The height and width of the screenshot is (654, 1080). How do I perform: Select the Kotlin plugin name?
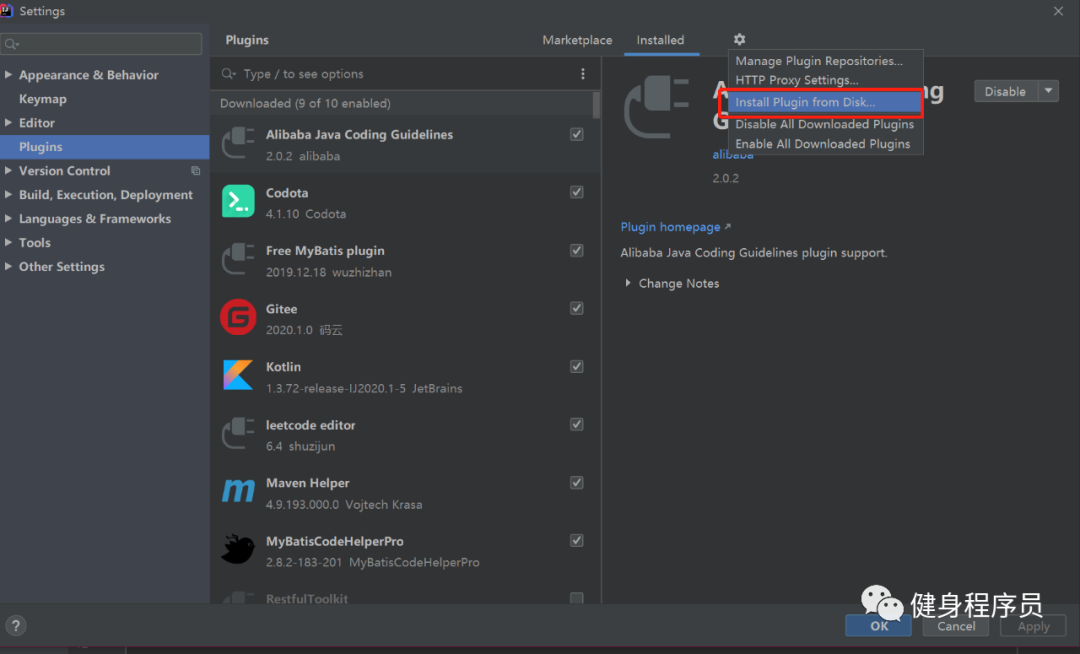coord(283,367)
